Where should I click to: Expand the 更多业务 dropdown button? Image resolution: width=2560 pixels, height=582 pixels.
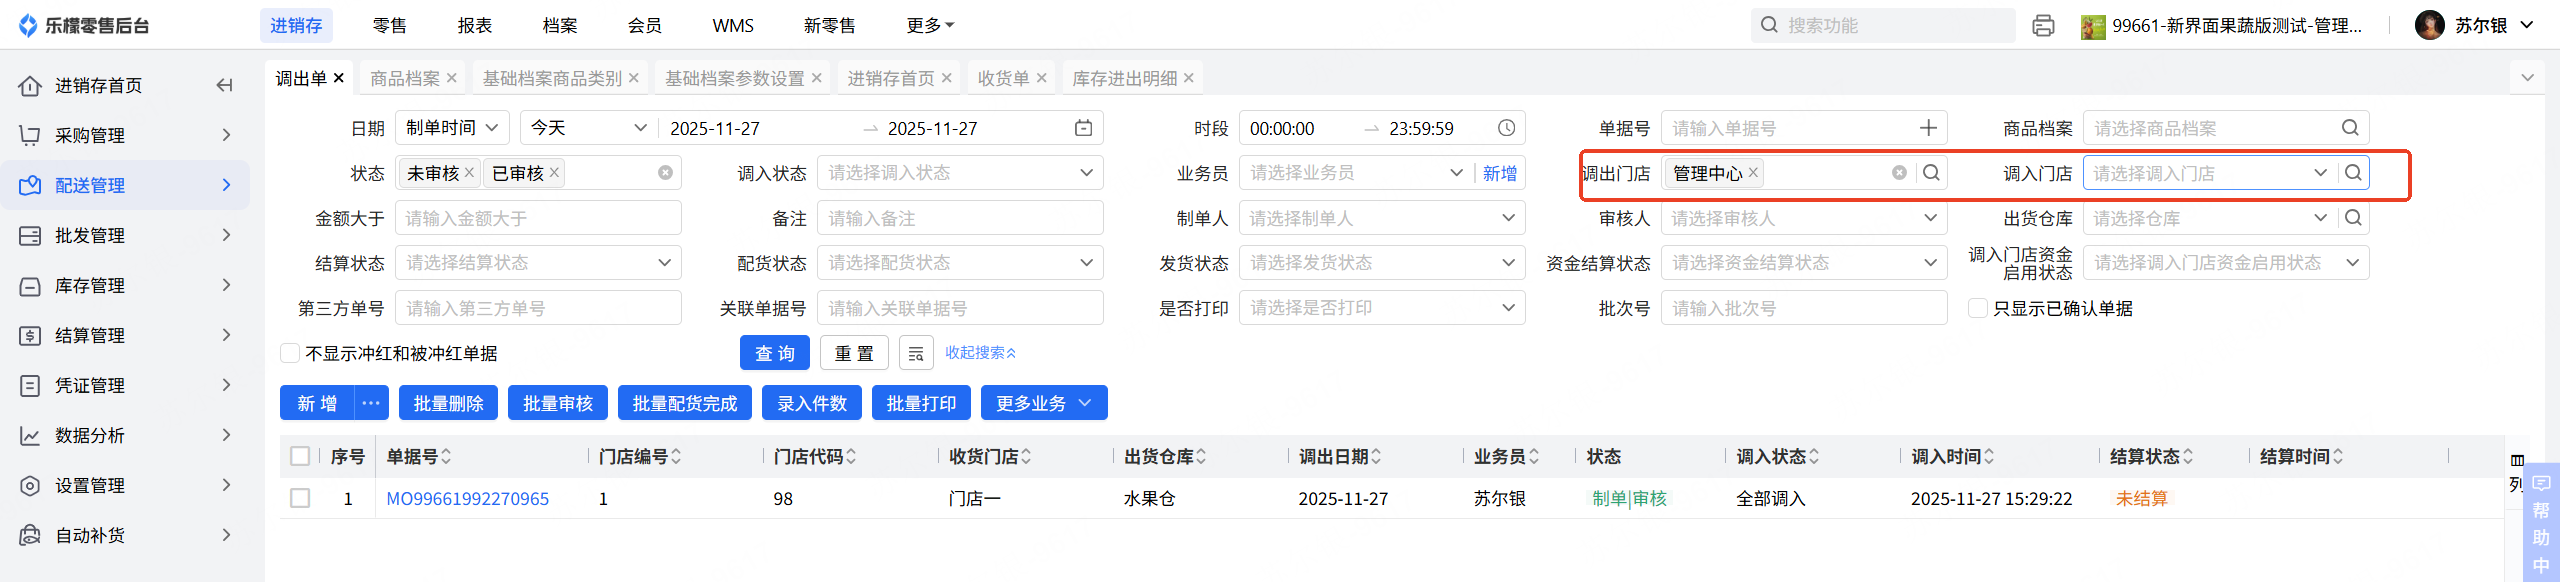click(x=1044, y=403)
